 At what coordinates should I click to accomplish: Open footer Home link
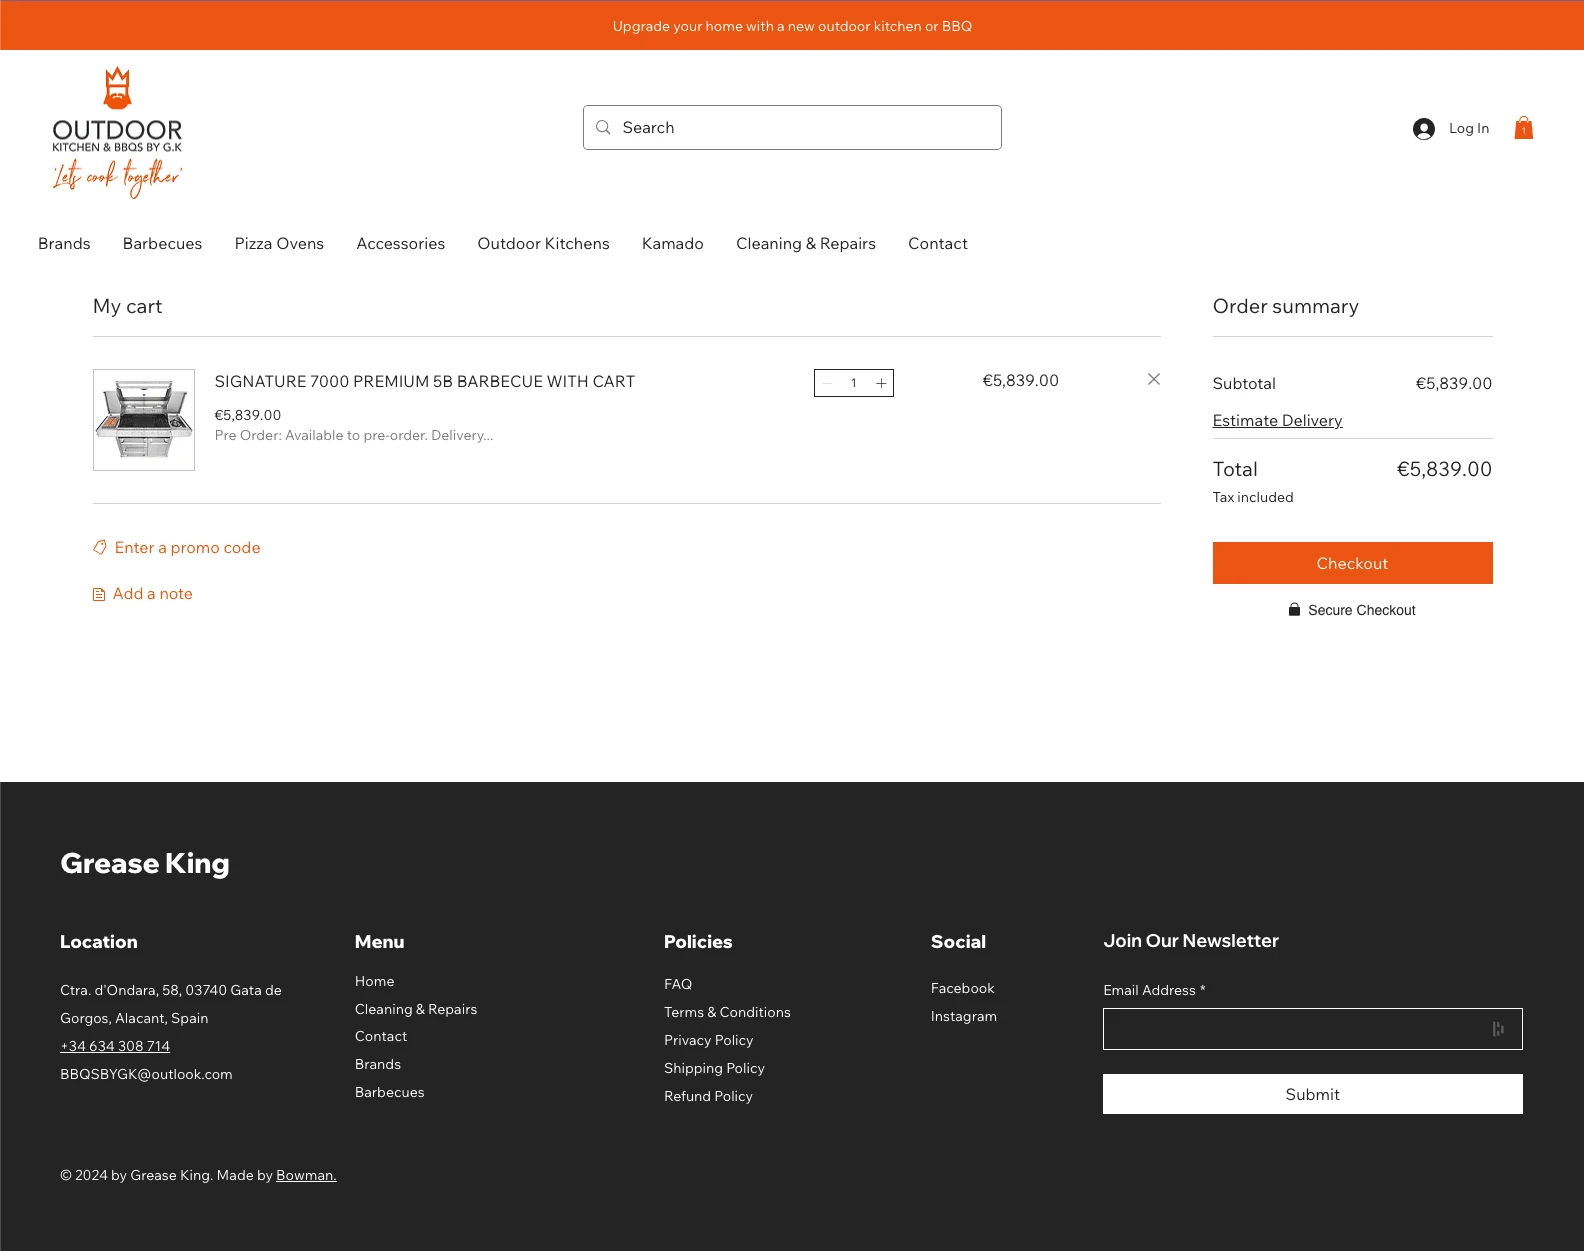click(375, 981)
